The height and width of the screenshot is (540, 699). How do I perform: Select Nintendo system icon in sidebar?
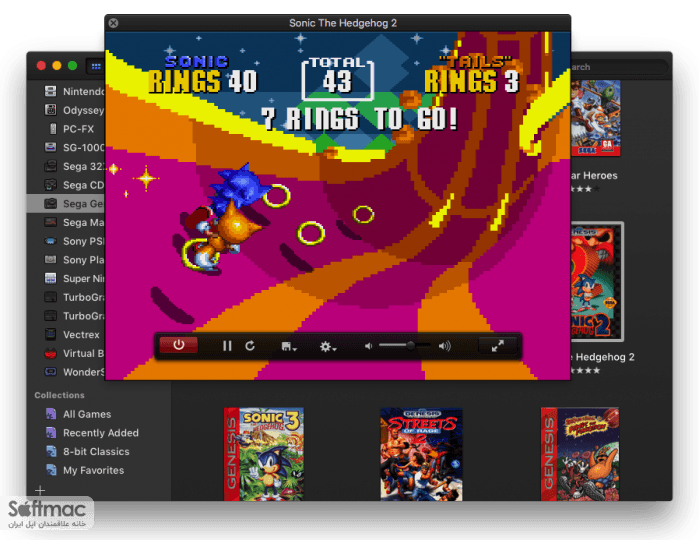point(51,91)
